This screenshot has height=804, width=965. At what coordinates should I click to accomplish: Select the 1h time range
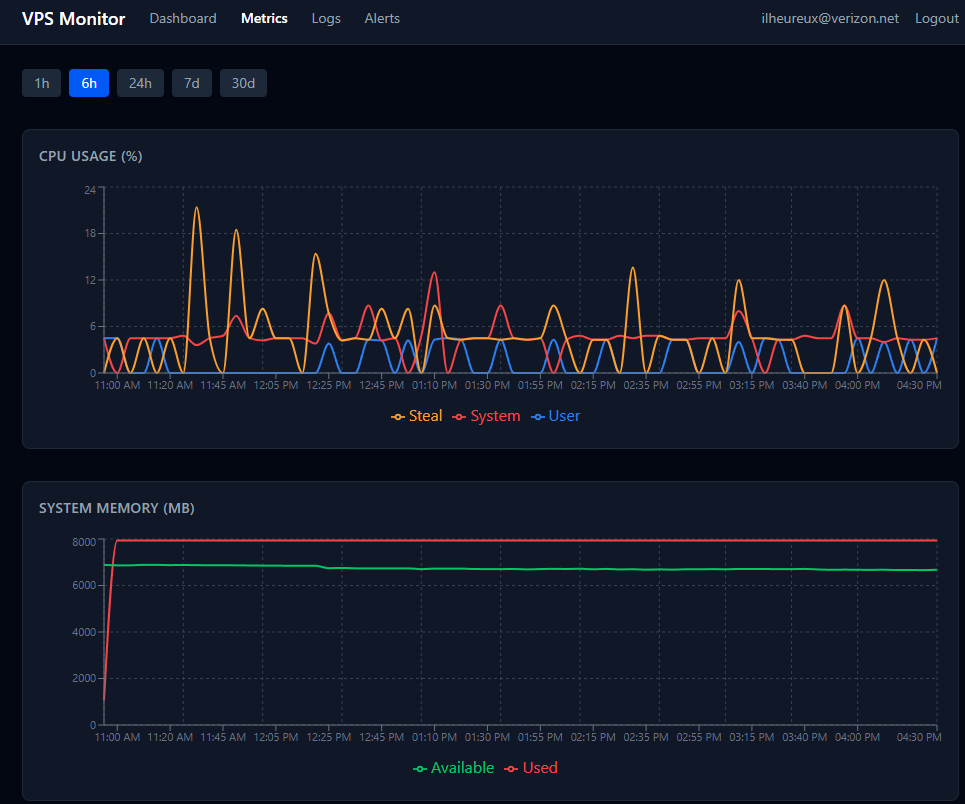pos(41,83)
